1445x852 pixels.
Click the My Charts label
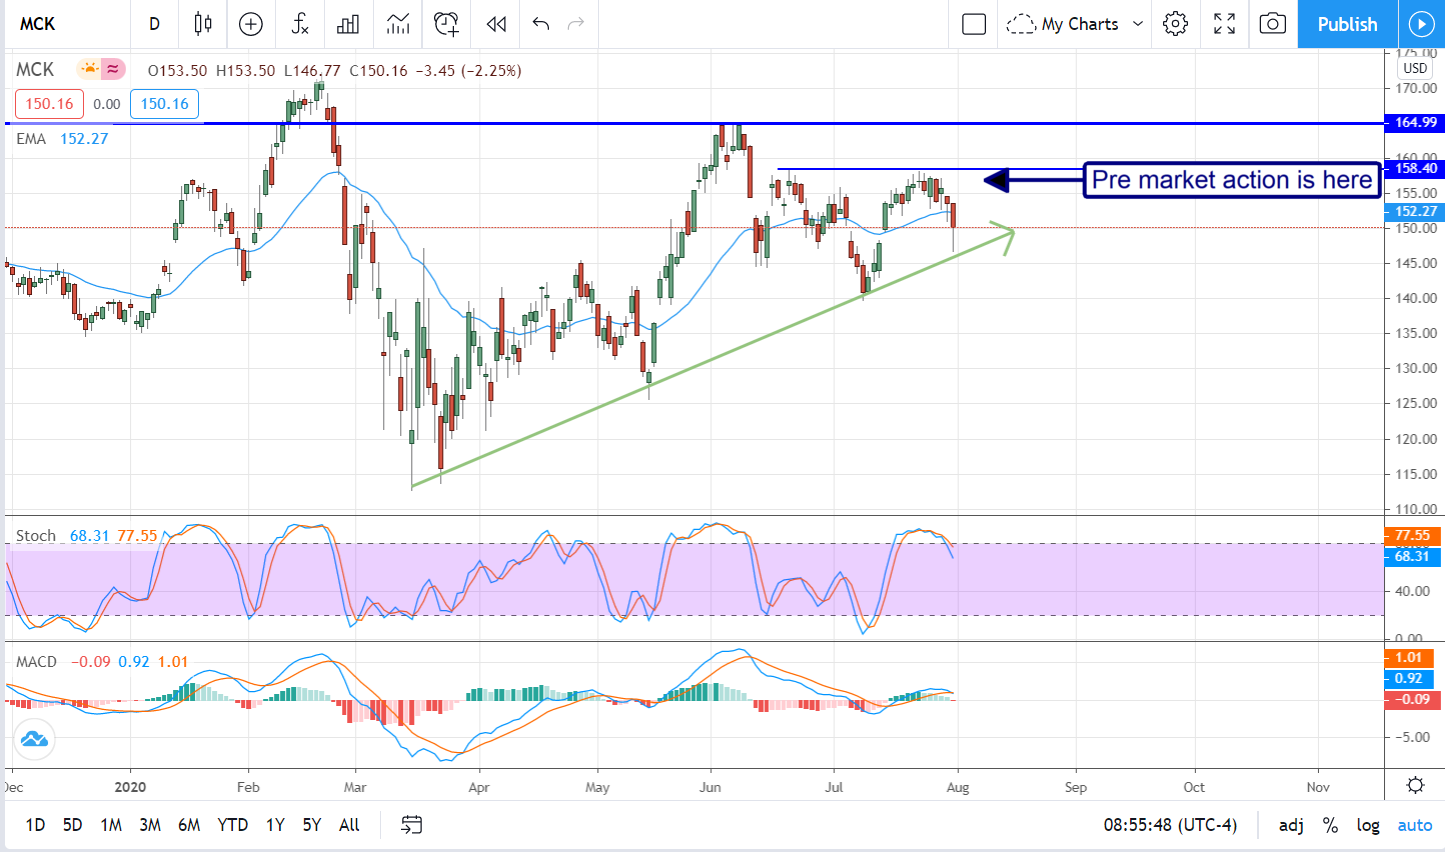pos(1080,24)
